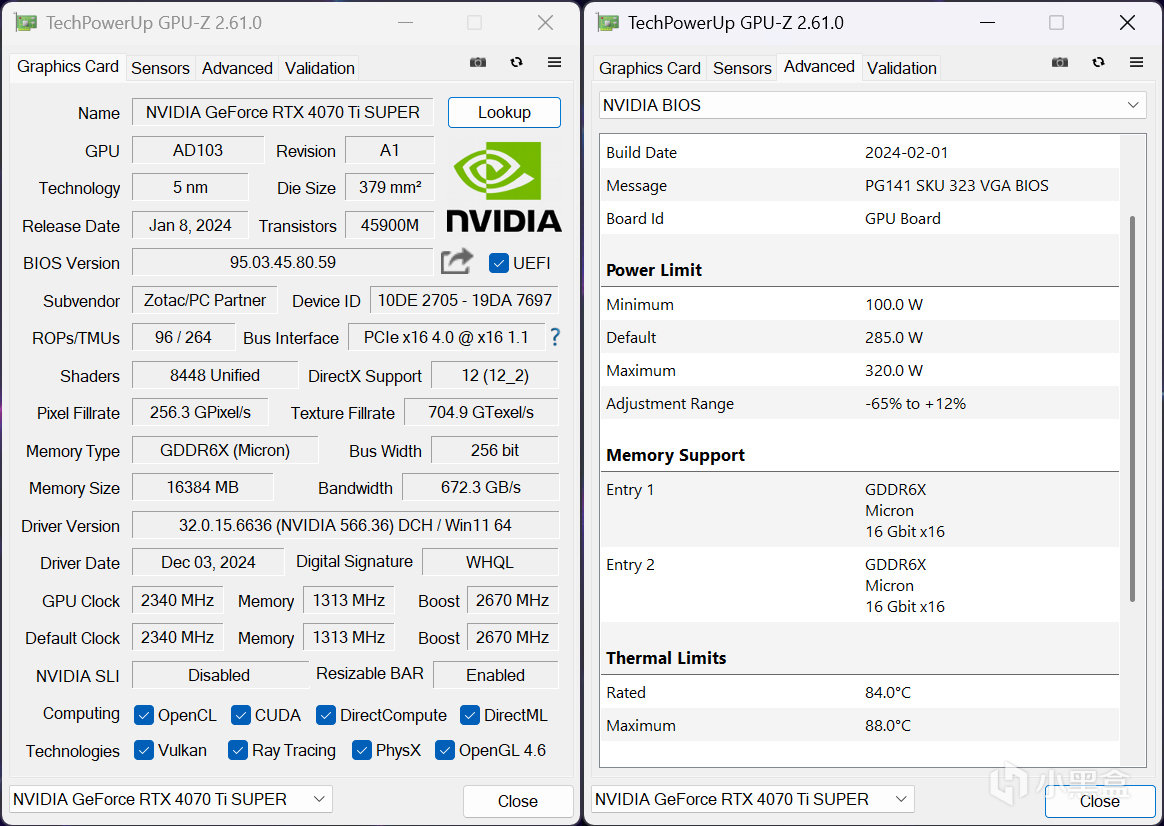
Task: Expand GPU selector dropdown in right window
Action: click(753, 799)
